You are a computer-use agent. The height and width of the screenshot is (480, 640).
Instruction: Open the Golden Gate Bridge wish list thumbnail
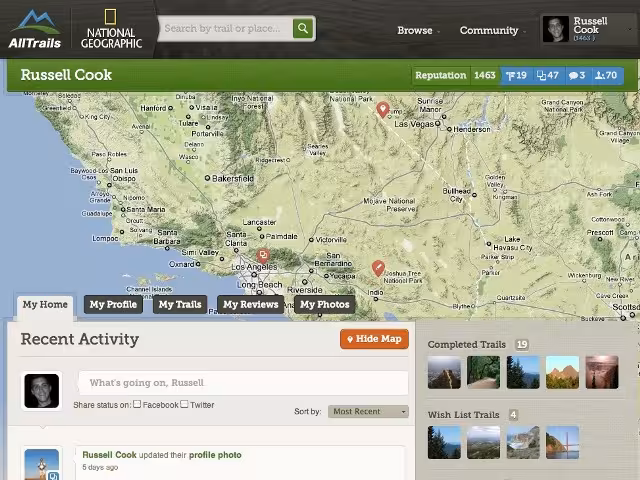coord(562,442)
